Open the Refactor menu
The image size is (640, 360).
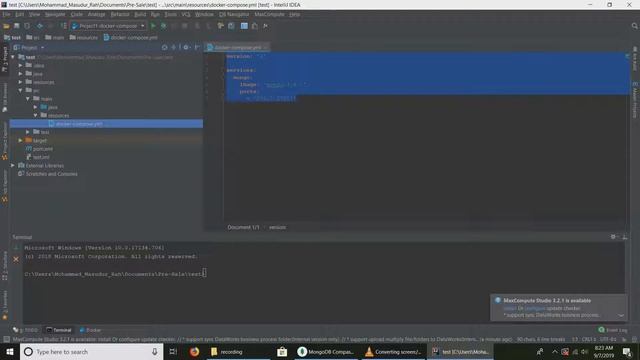pos(120,14)
